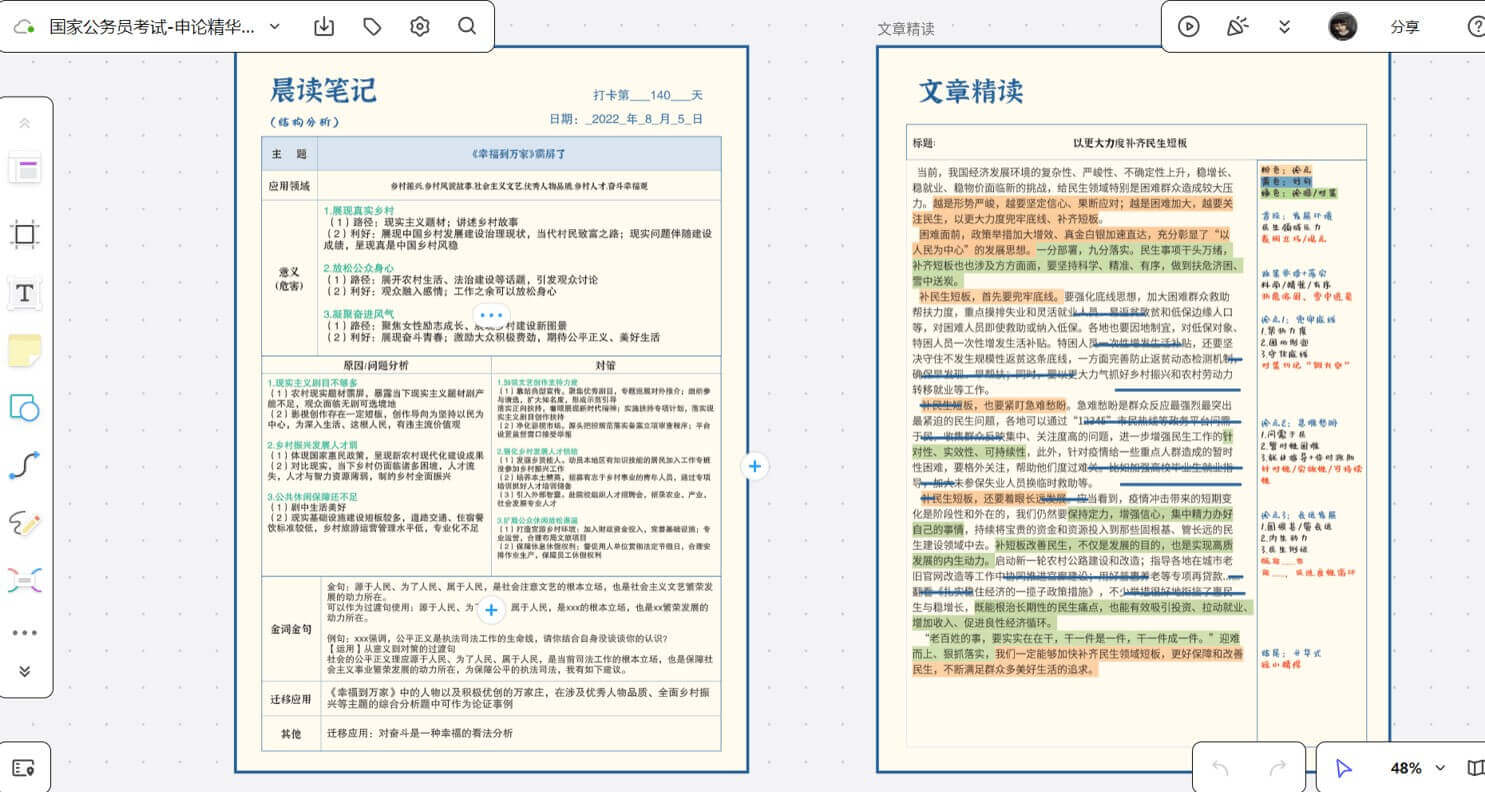This screenshot has width=1485, height=792.
Task: Collapse the left toolbar with the up chevron
Action: [25, 123]
